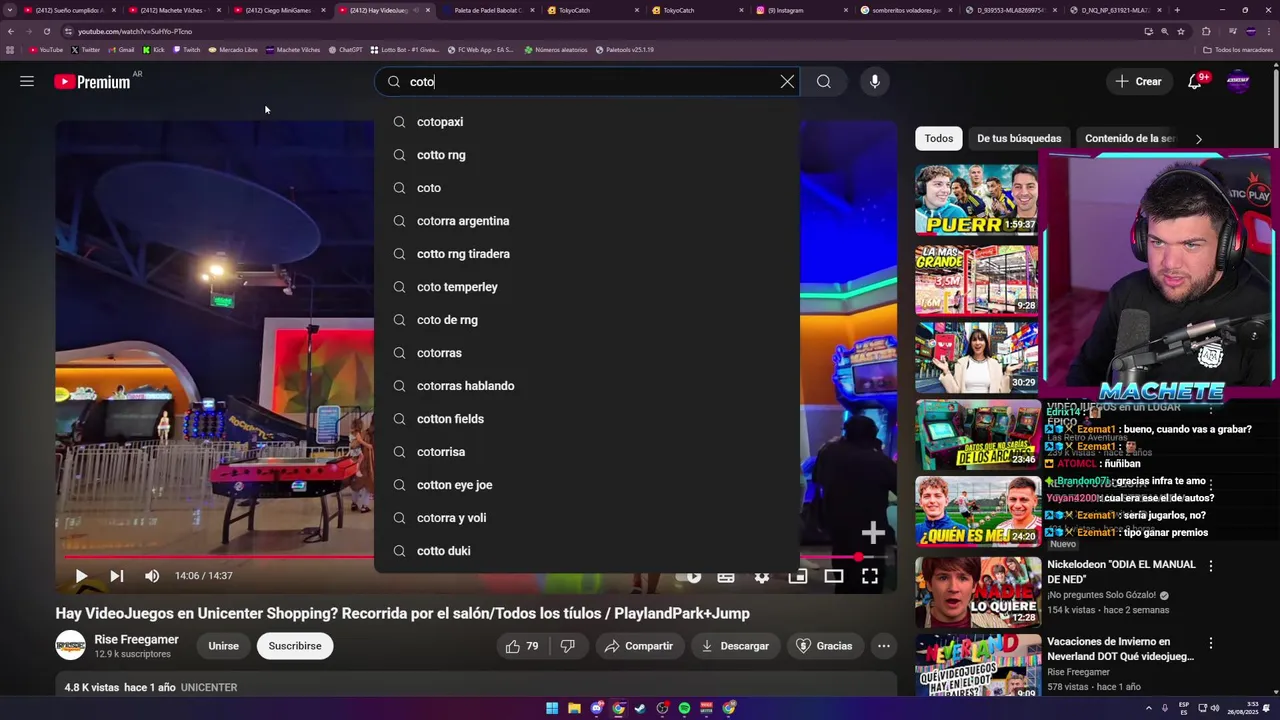Play the video with the play button
Screen dimensions: 1280x720
[x=81, y=576]
